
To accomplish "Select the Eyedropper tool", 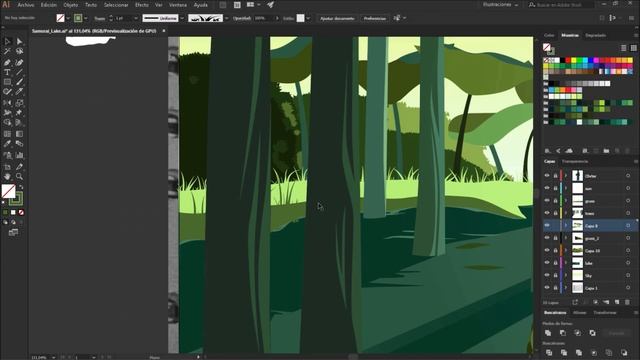I will 7,144.
